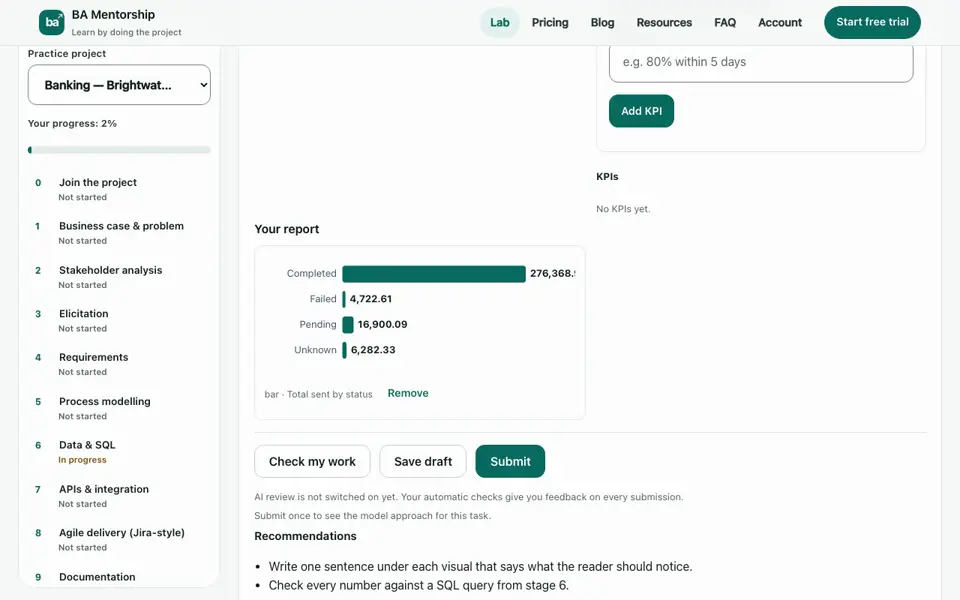
Task: Focus the KPI target input field
Action: coord(761,62)
